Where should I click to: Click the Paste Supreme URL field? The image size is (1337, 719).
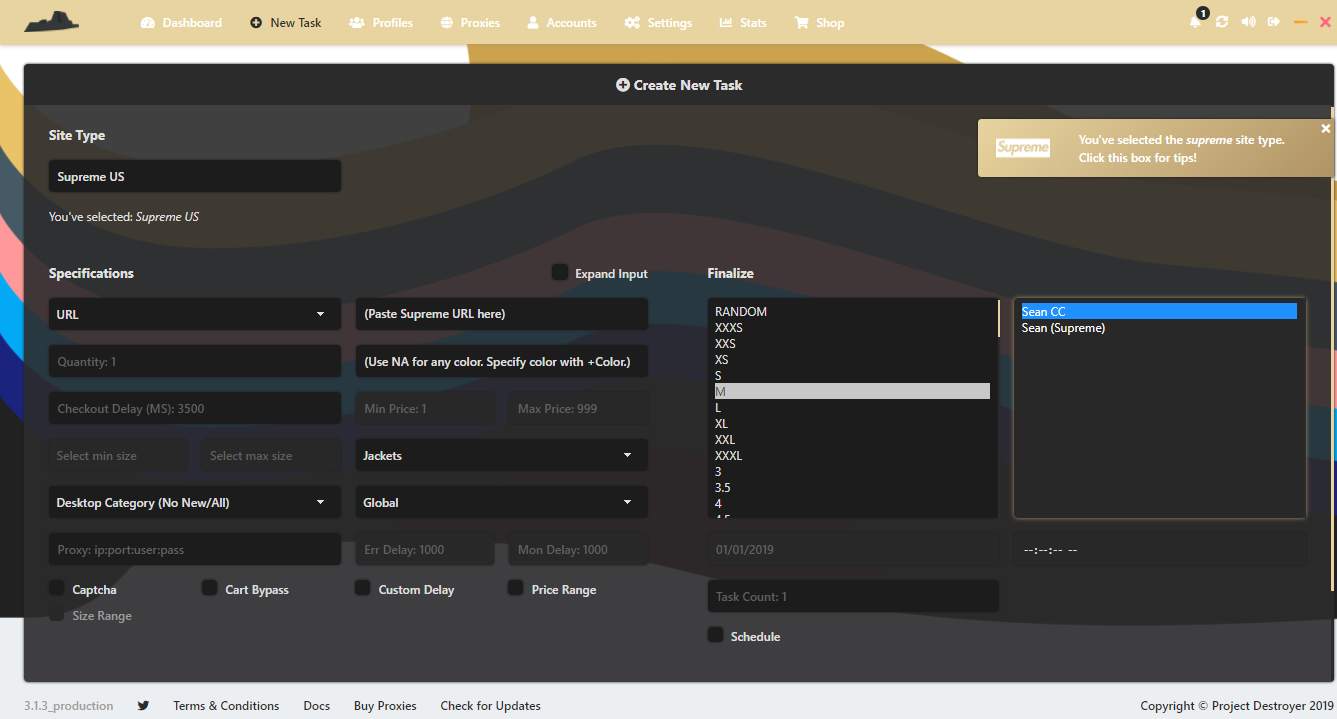coord(502,314)
